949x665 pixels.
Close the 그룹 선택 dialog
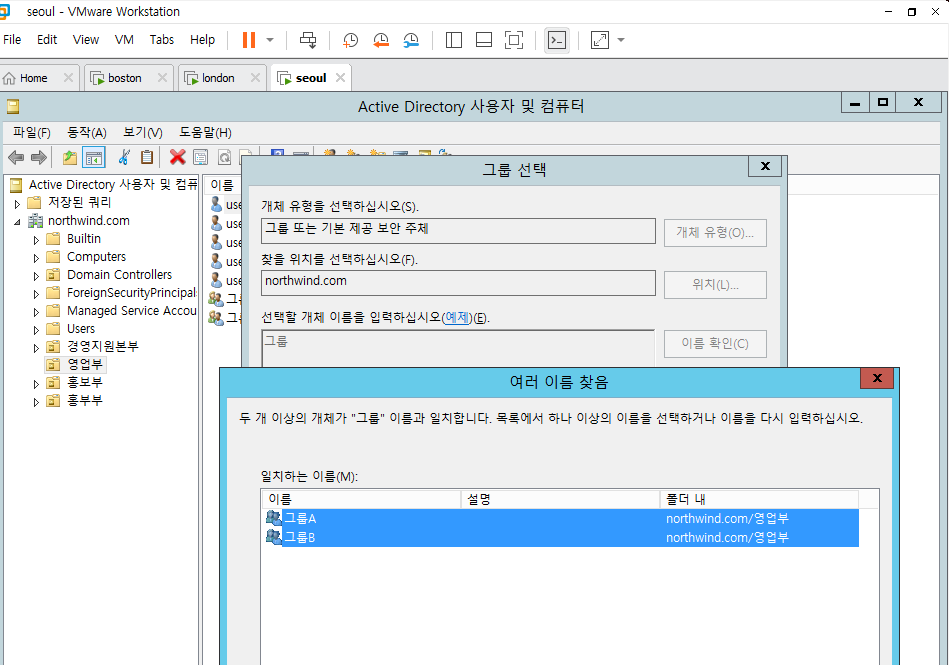click(x=765, y=166)
